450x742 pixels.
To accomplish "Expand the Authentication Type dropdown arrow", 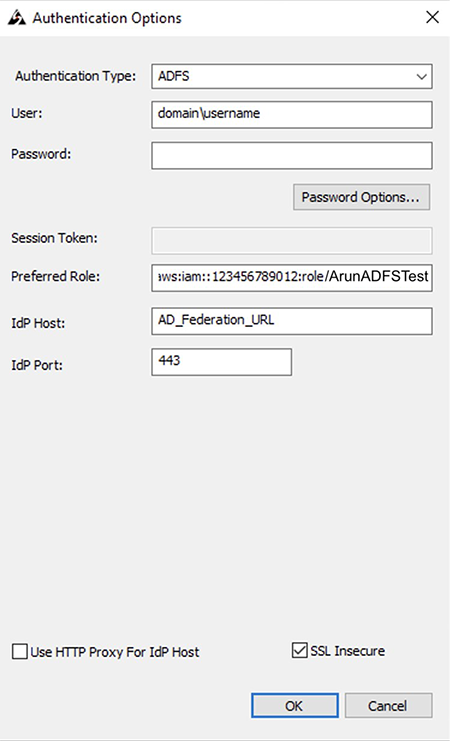I will 421,76.
